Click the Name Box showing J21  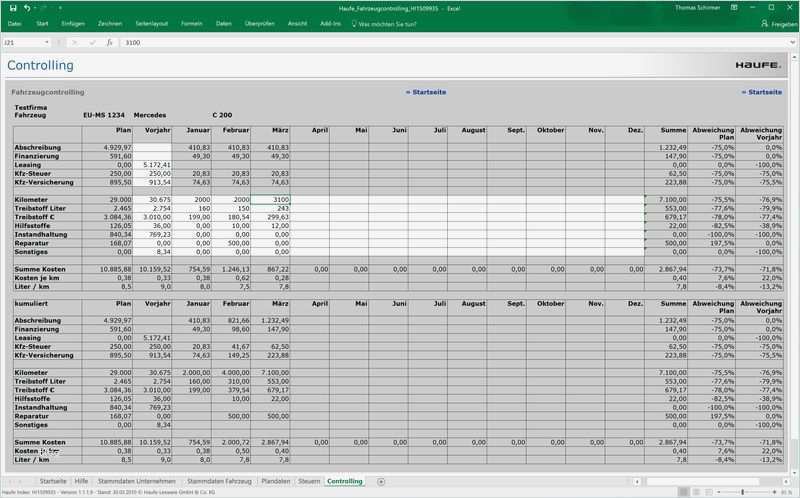click(x=22, y=42)
